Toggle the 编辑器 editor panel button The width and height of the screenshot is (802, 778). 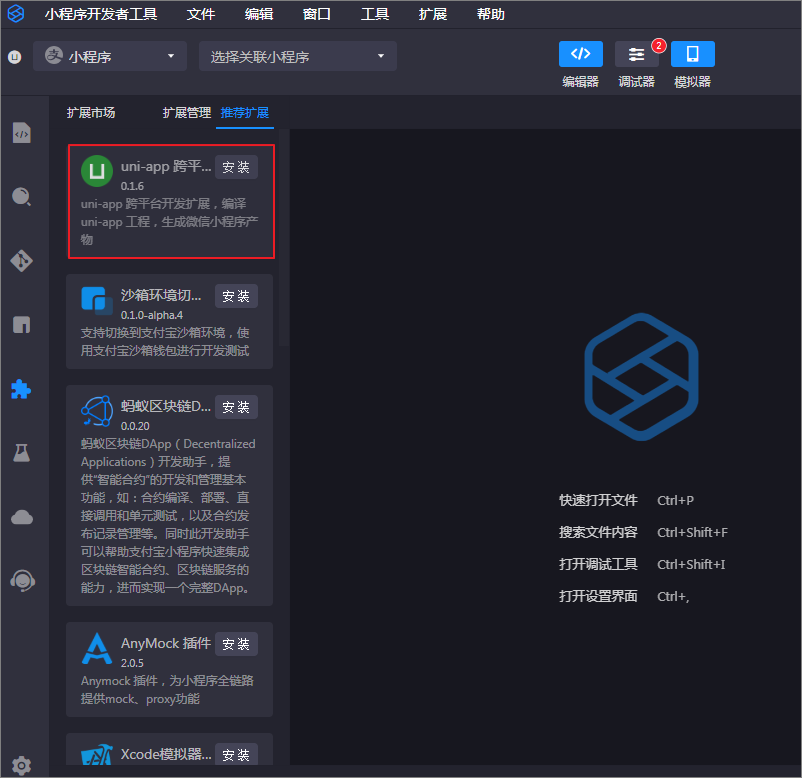pyautogui.click(x=580, y=55)
